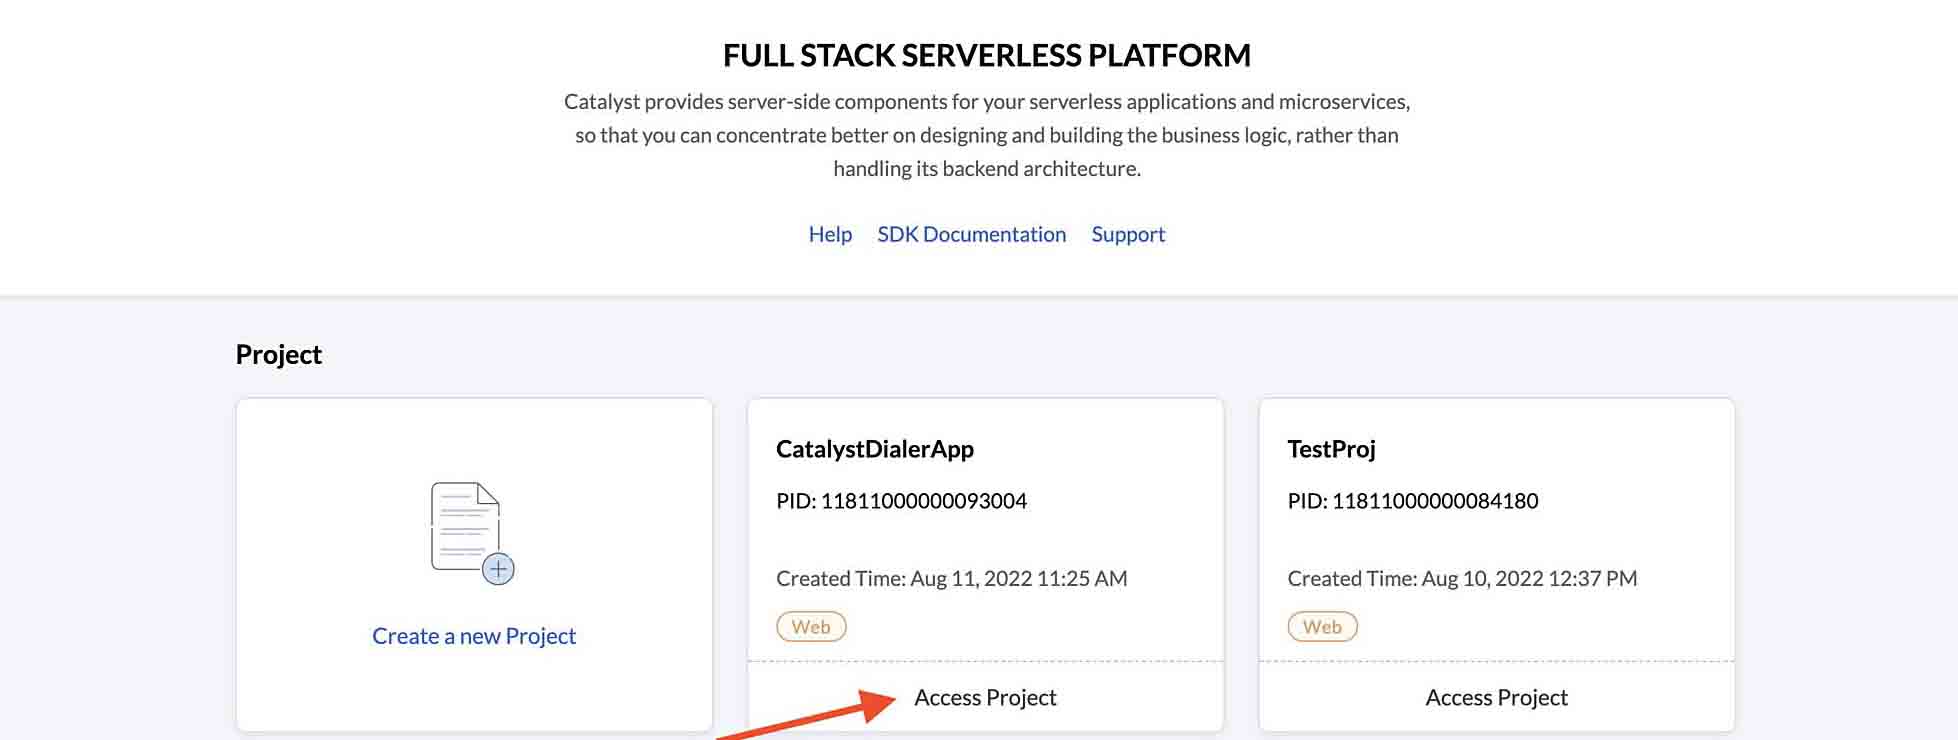Click the TestProj created time text
The height and width of the screenshot is (740, 1958).
(1462, 578)
